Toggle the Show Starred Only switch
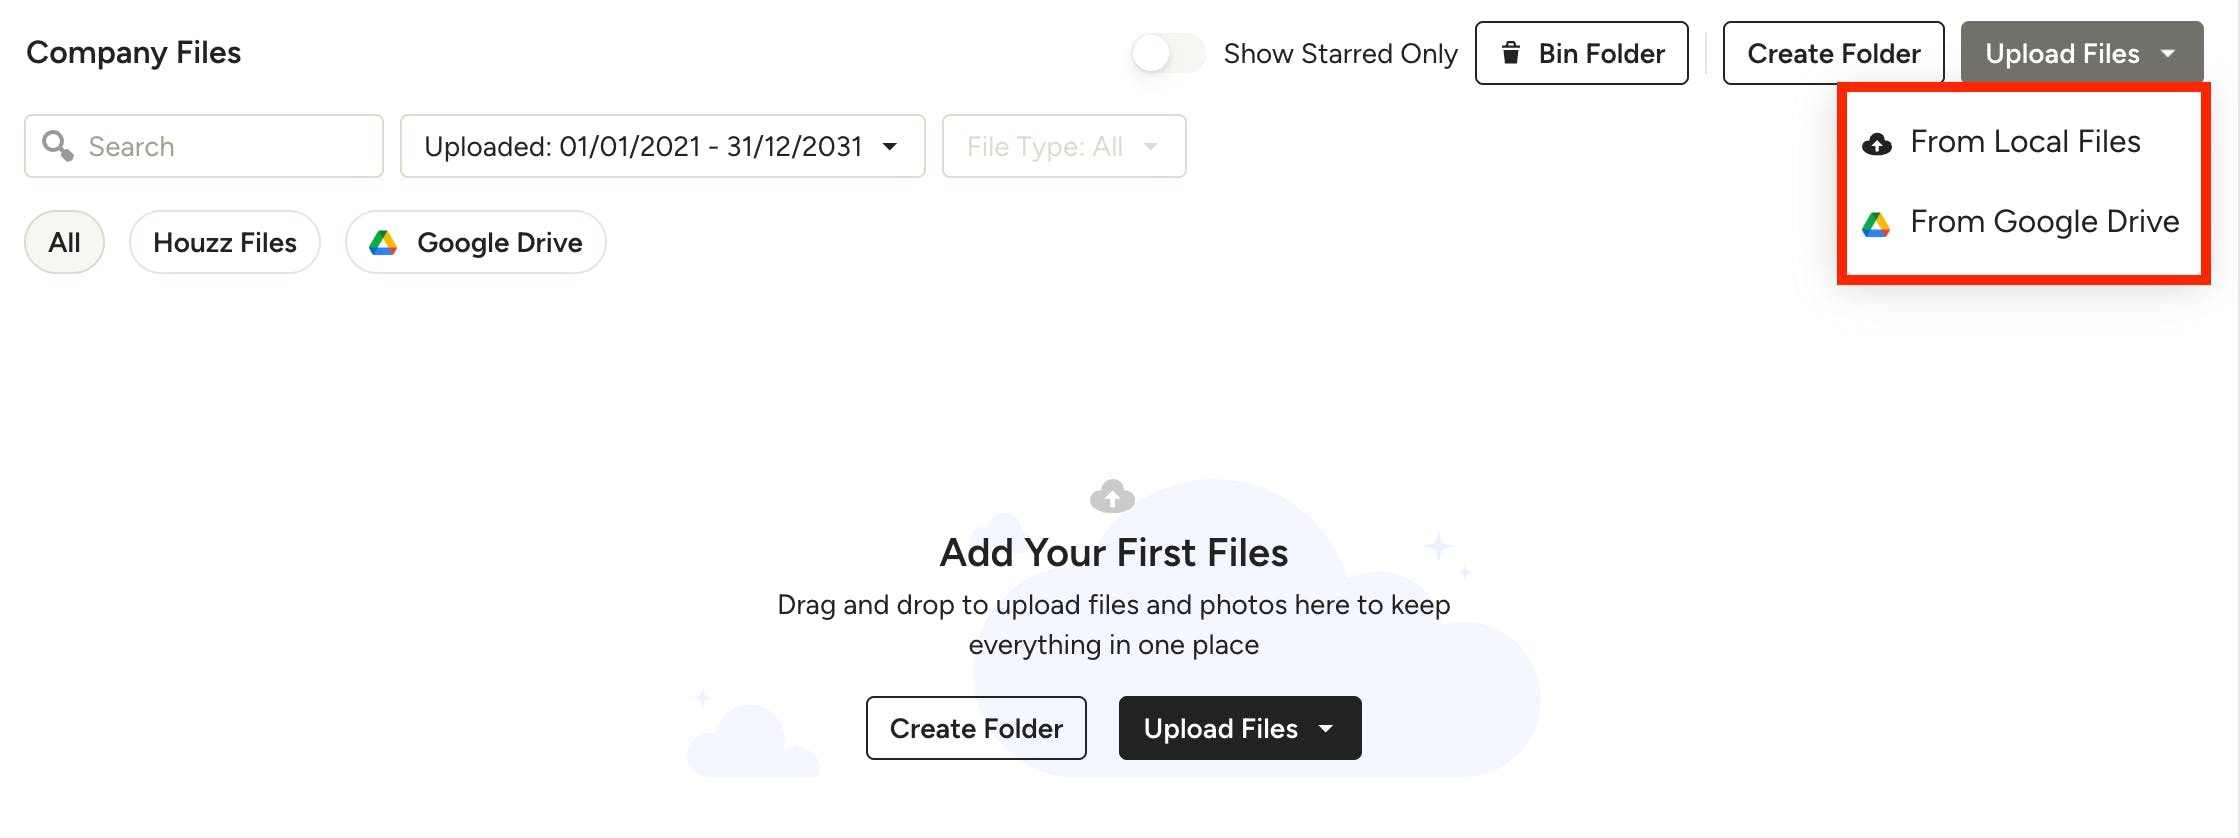Viewport: 2240px width, 838px height. coord(1168,53)
